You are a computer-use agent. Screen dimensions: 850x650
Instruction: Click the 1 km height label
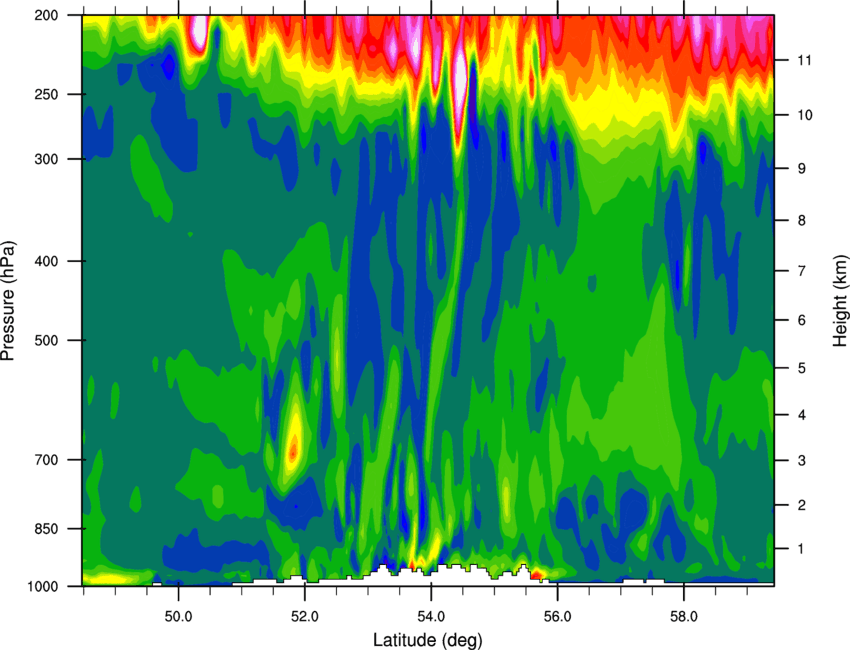pos(801,549)
